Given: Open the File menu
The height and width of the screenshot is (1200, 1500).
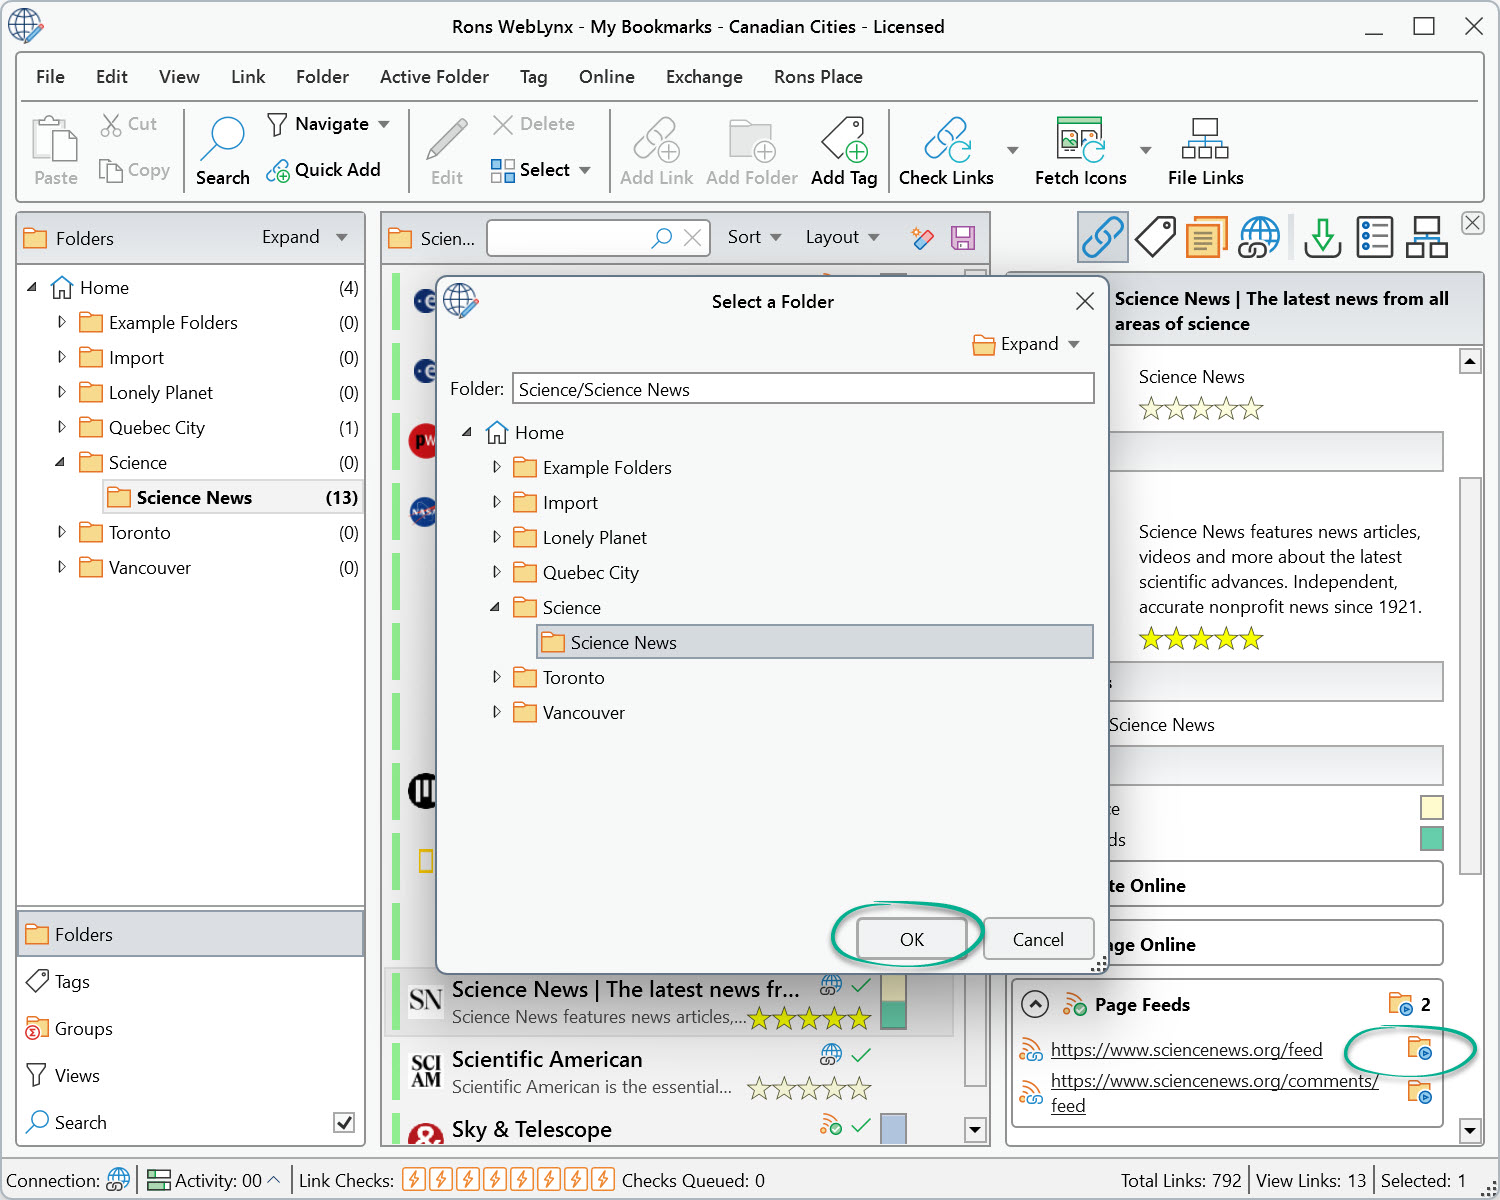Looking at the screenshot, I should tap(50, 77).
